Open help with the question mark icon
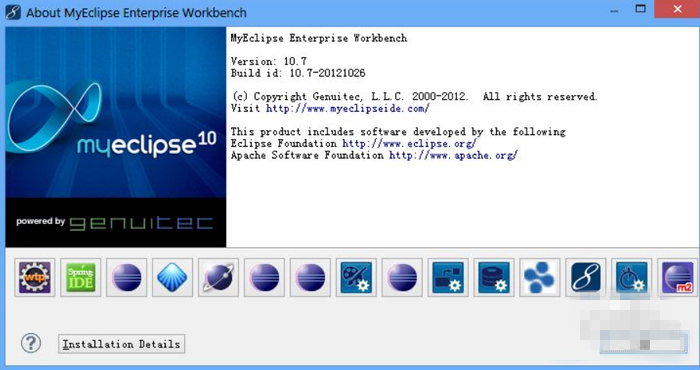Viewport: 700px width, 370px height. (31, 343)
